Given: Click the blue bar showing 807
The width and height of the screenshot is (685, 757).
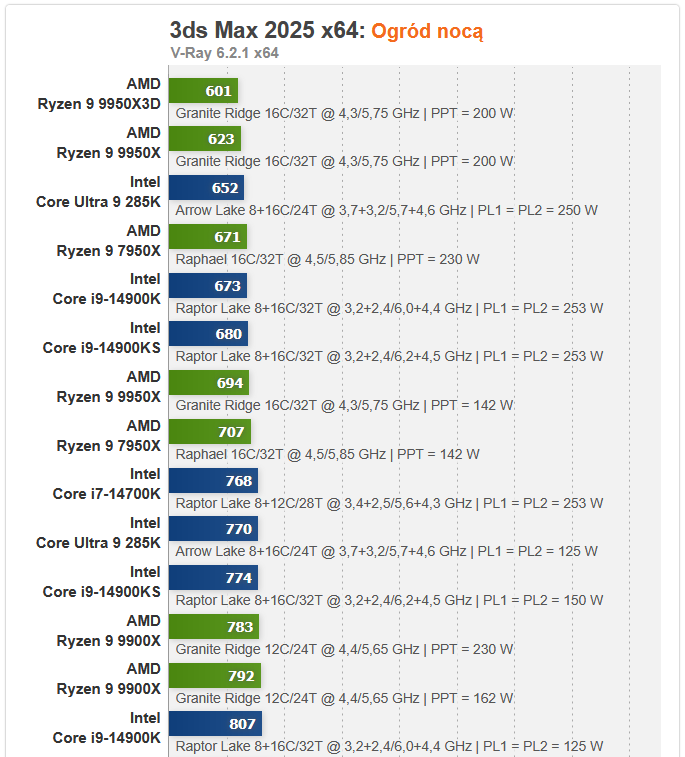Looking at the screenshot, I should [216, 724].
